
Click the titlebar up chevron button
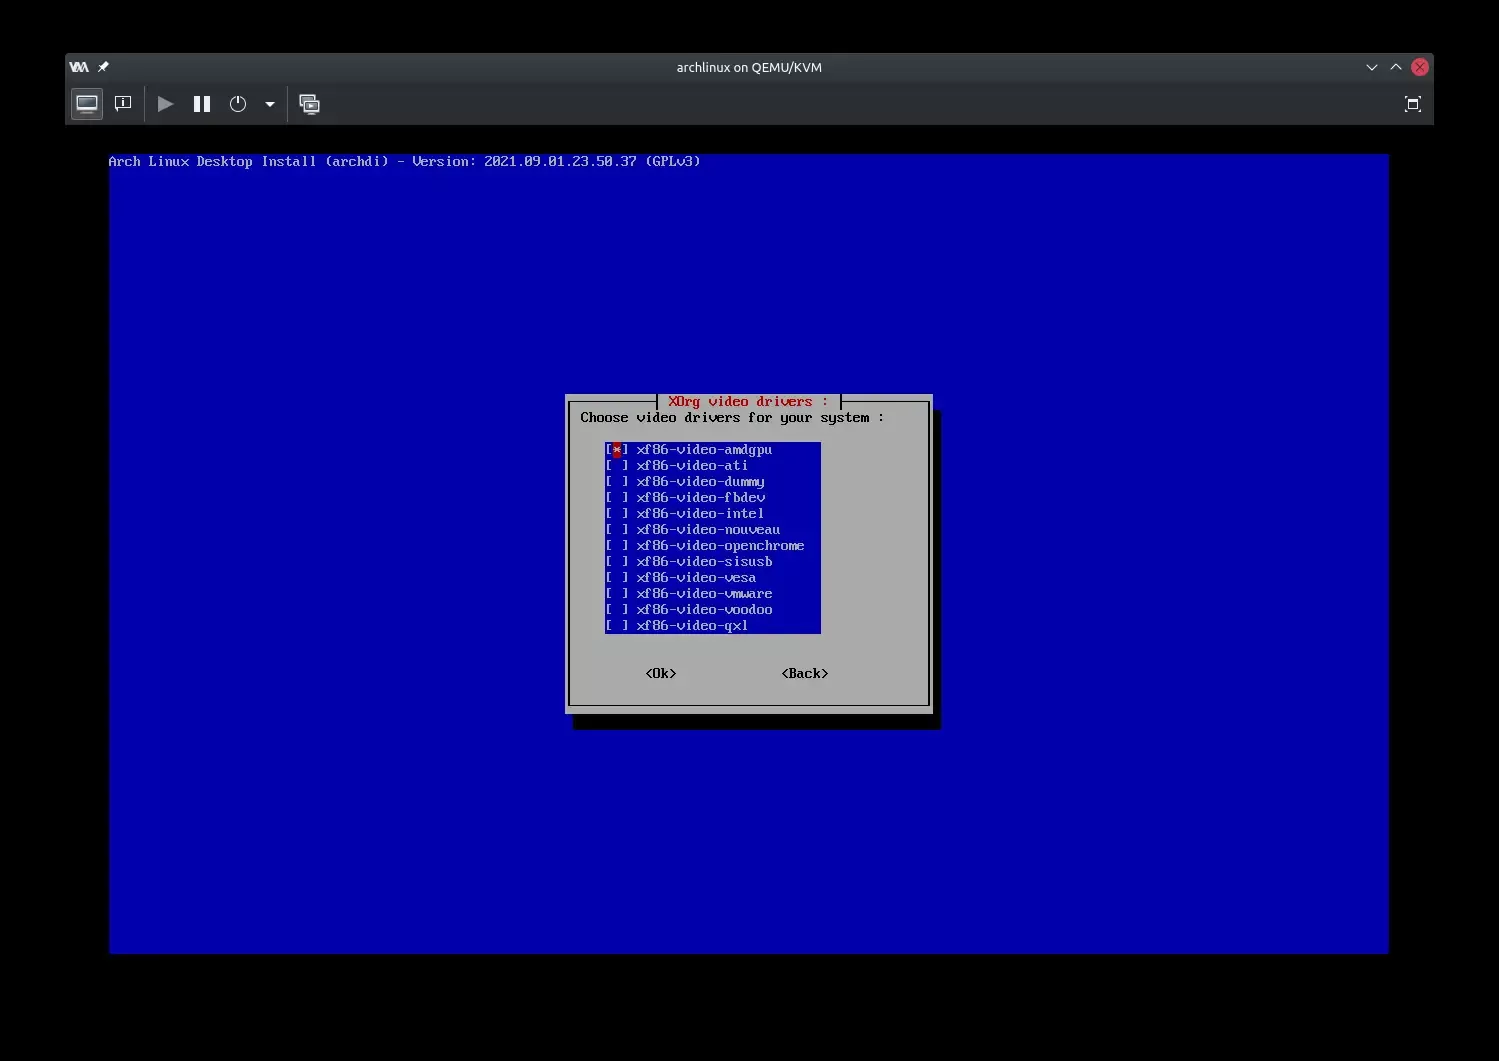[1395, 67]
